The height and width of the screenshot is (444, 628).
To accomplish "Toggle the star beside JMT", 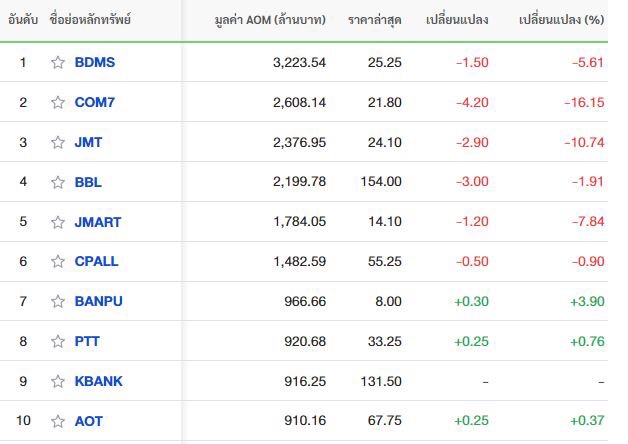I will click(x=57, y=142).
